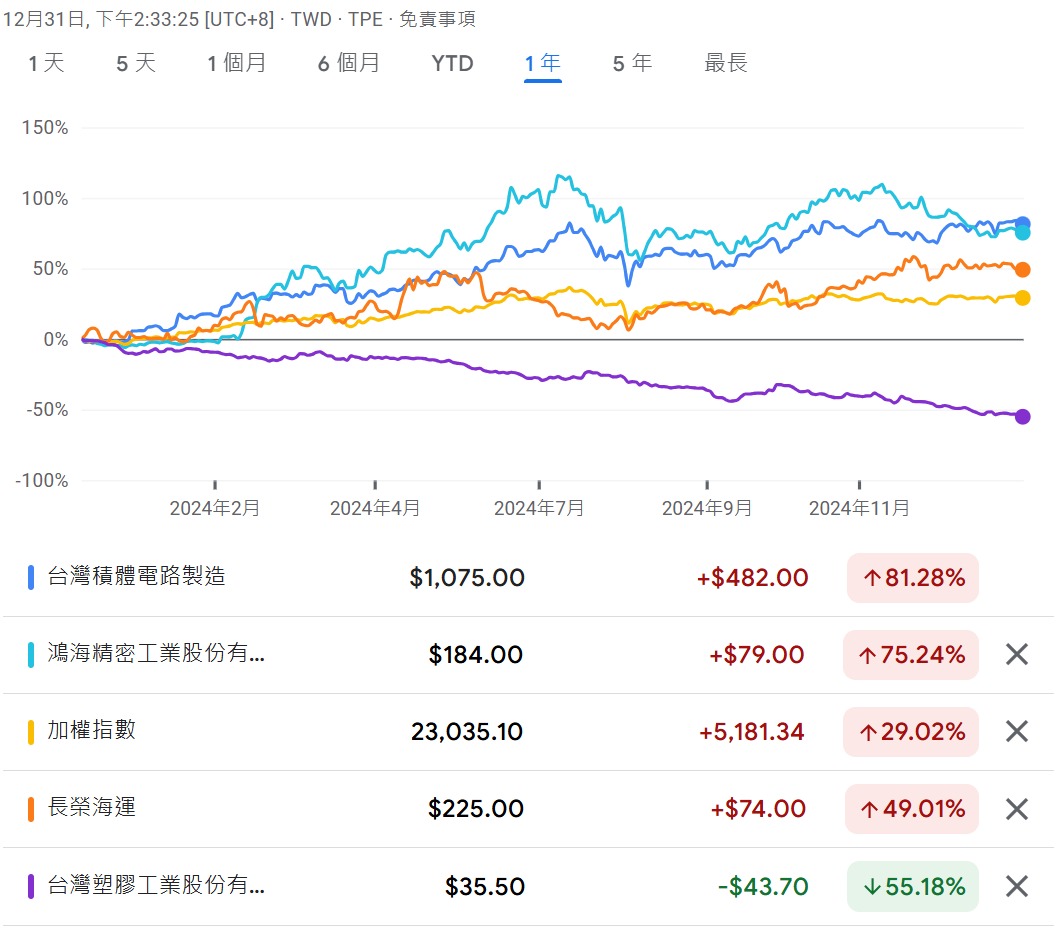
Task: Remove 長榮海運 using its X icon
Action: 1016,809
